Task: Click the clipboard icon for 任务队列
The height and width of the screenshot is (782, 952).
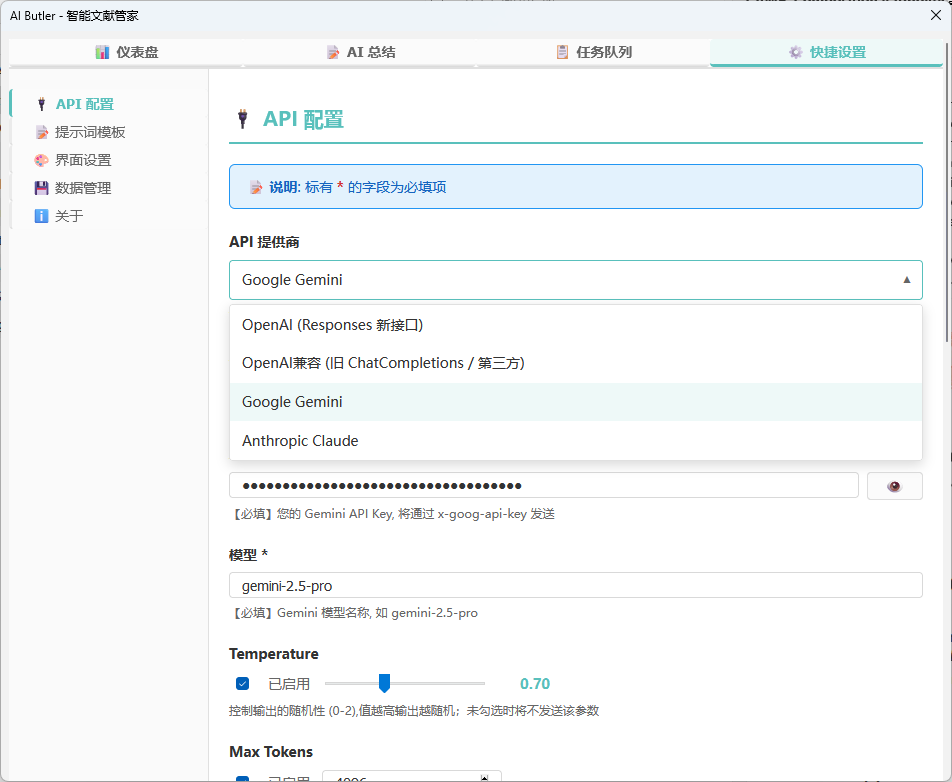Action: (563, 52)
